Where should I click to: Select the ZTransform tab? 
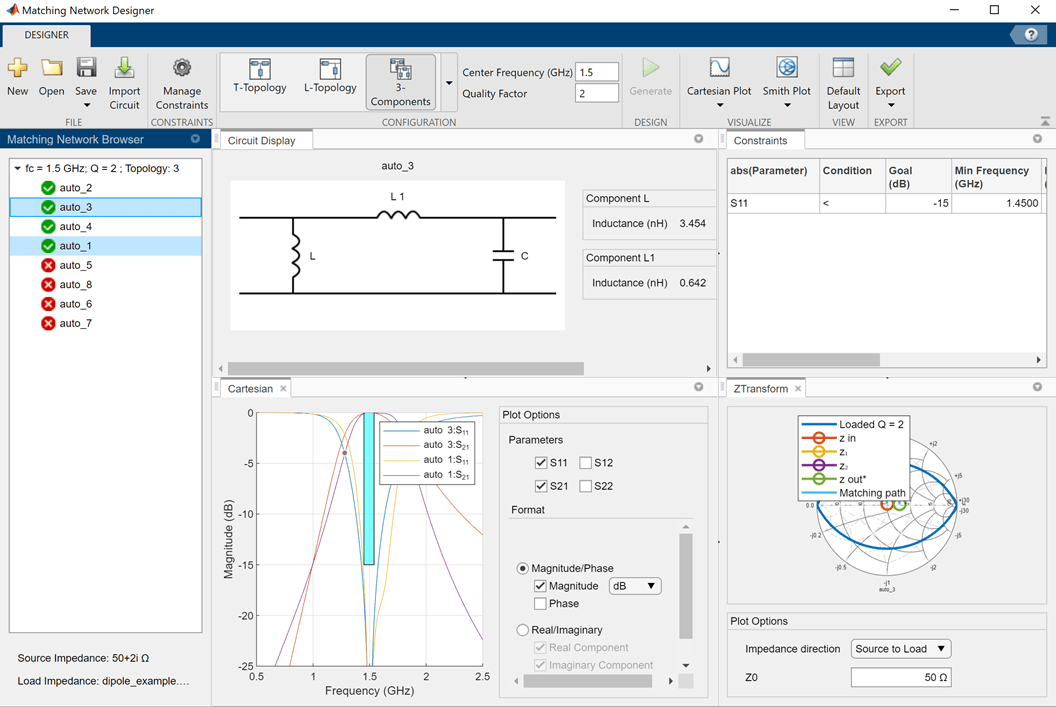[760, 389]
